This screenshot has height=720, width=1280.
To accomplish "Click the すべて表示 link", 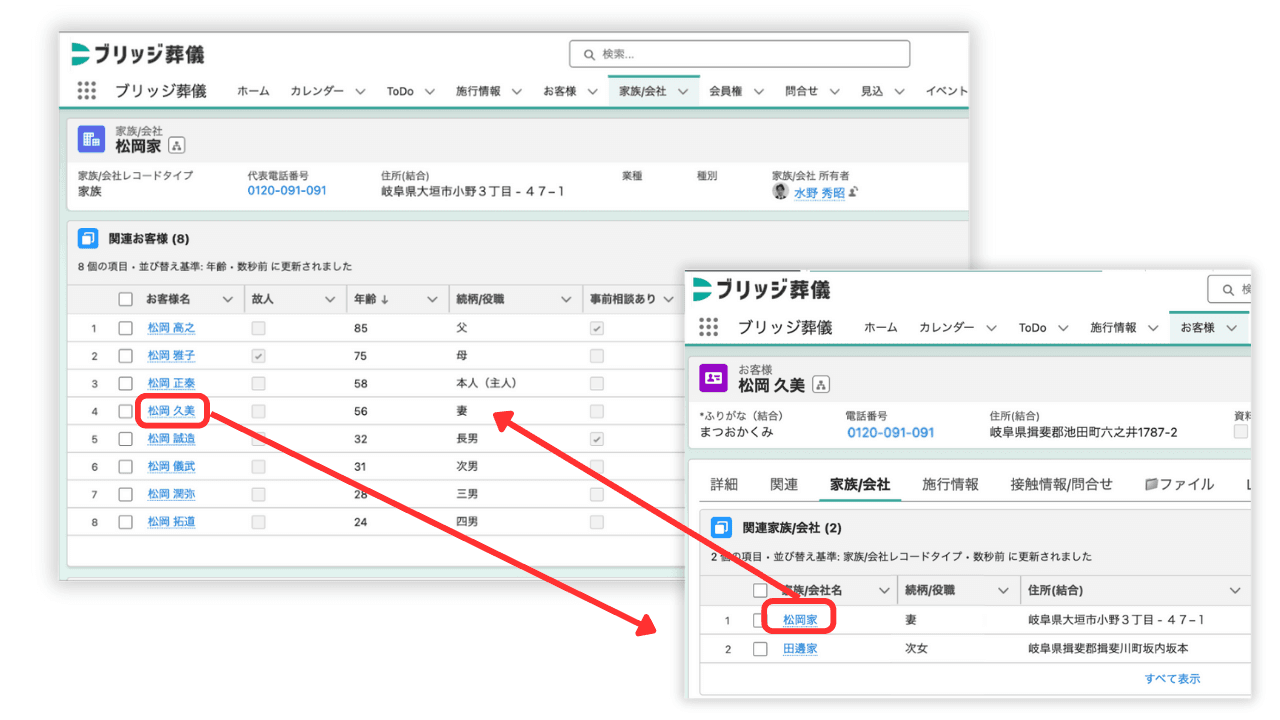I will point(1173,679).
